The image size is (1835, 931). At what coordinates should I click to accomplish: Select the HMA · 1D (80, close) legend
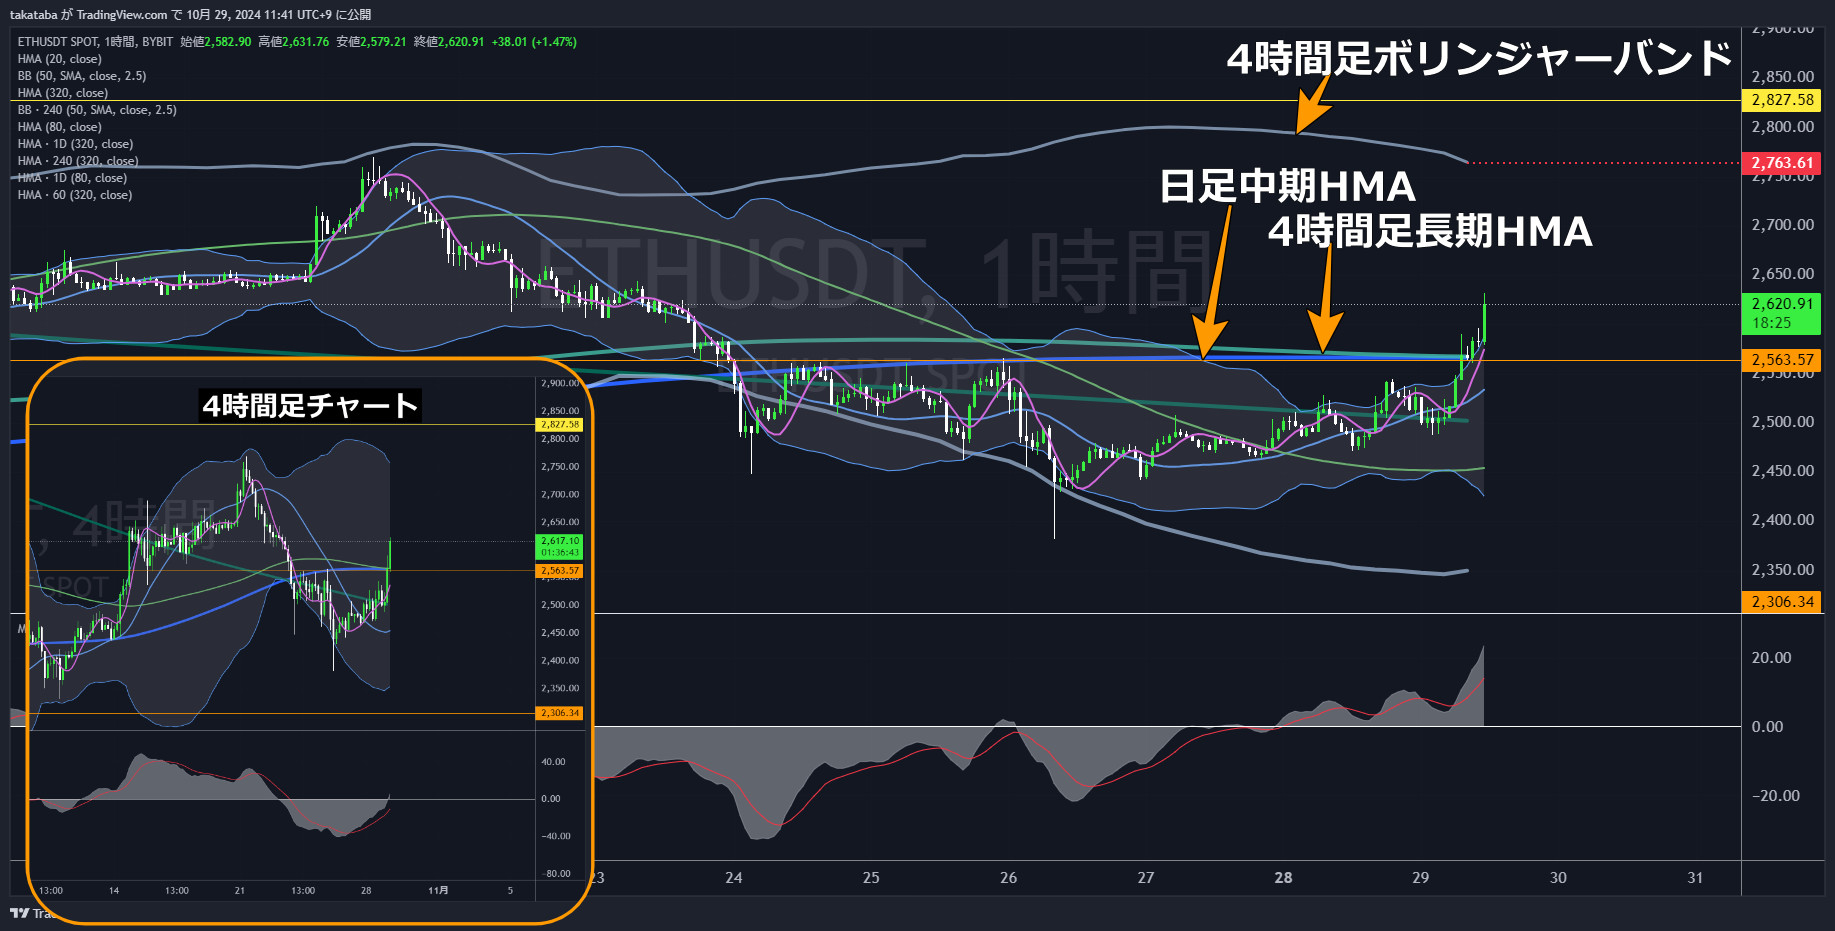(72, 178)
